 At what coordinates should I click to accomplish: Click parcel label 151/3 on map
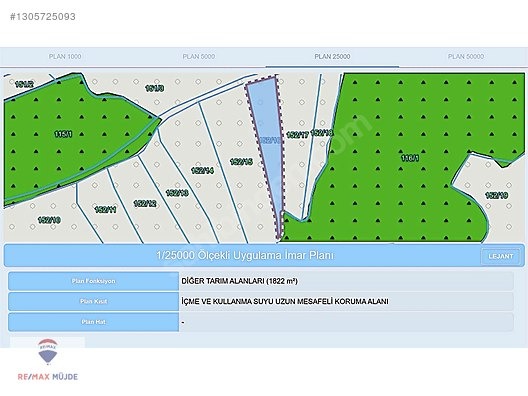coord(155,88)
